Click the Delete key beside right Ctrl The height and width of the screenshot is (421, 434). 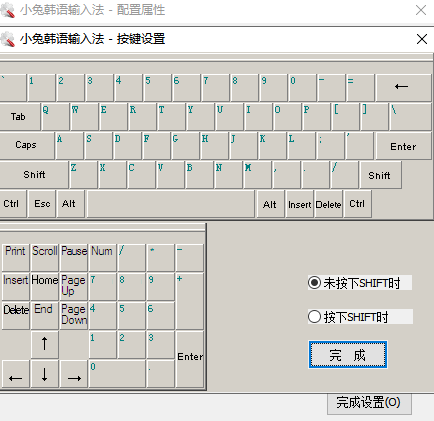point(329,204)
